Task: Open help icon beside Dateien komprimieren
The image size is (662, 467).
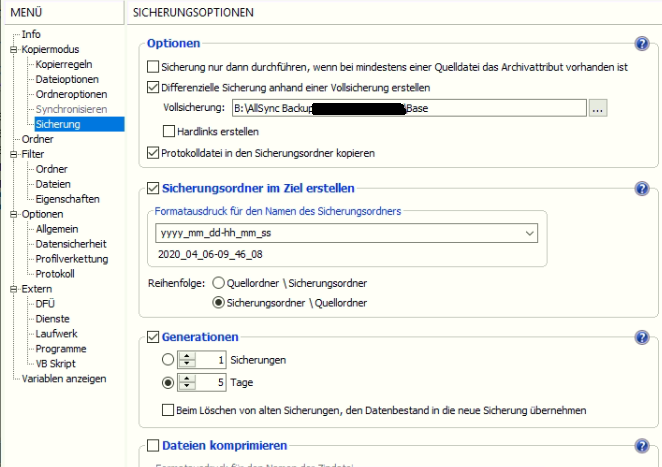Action: 643,446
